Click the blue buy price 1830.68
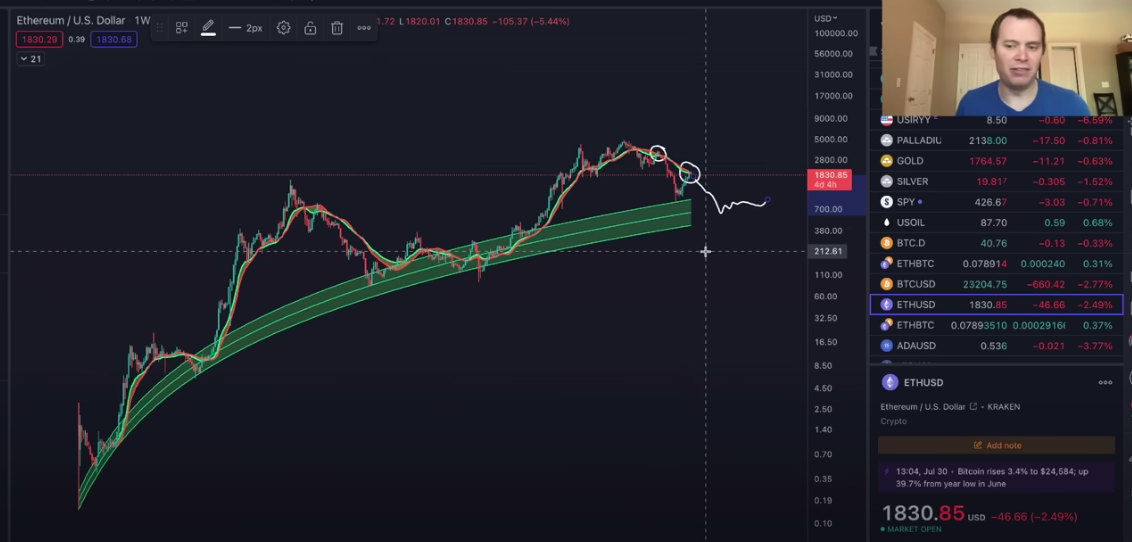 (113, 40)
